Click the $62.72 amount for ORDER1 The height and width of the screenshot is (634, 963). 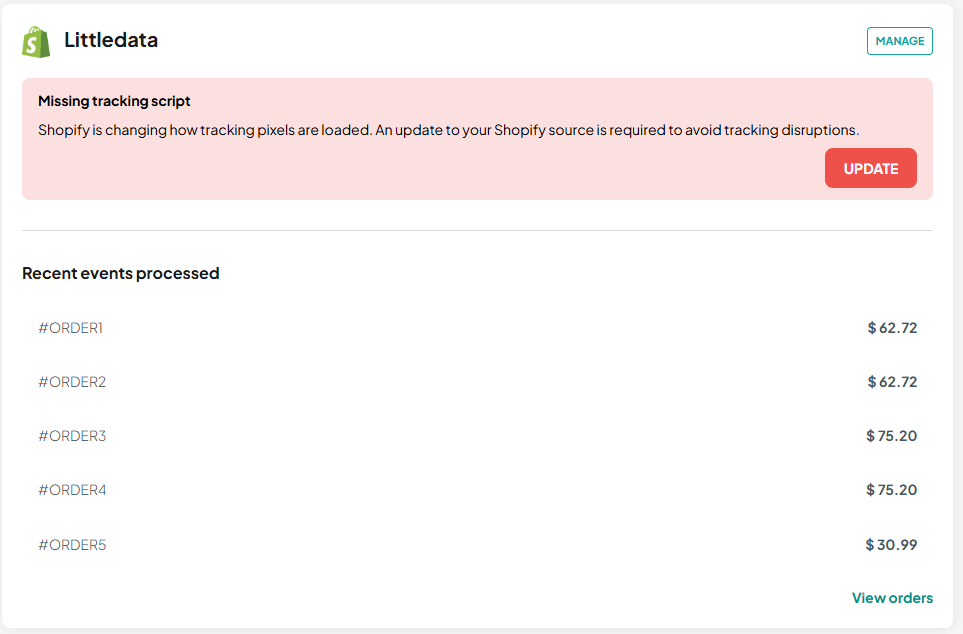pyautogui.click(x=892, y=328)
